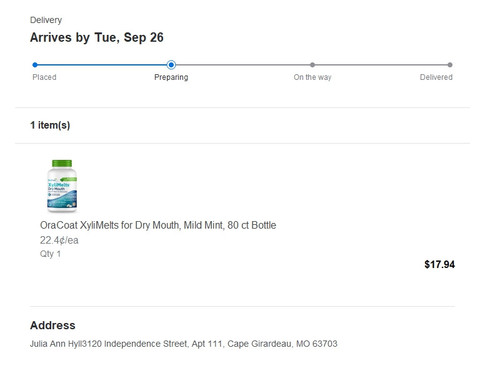
Task: Click the On the way step dot
Action: click(x=312, y=65)
